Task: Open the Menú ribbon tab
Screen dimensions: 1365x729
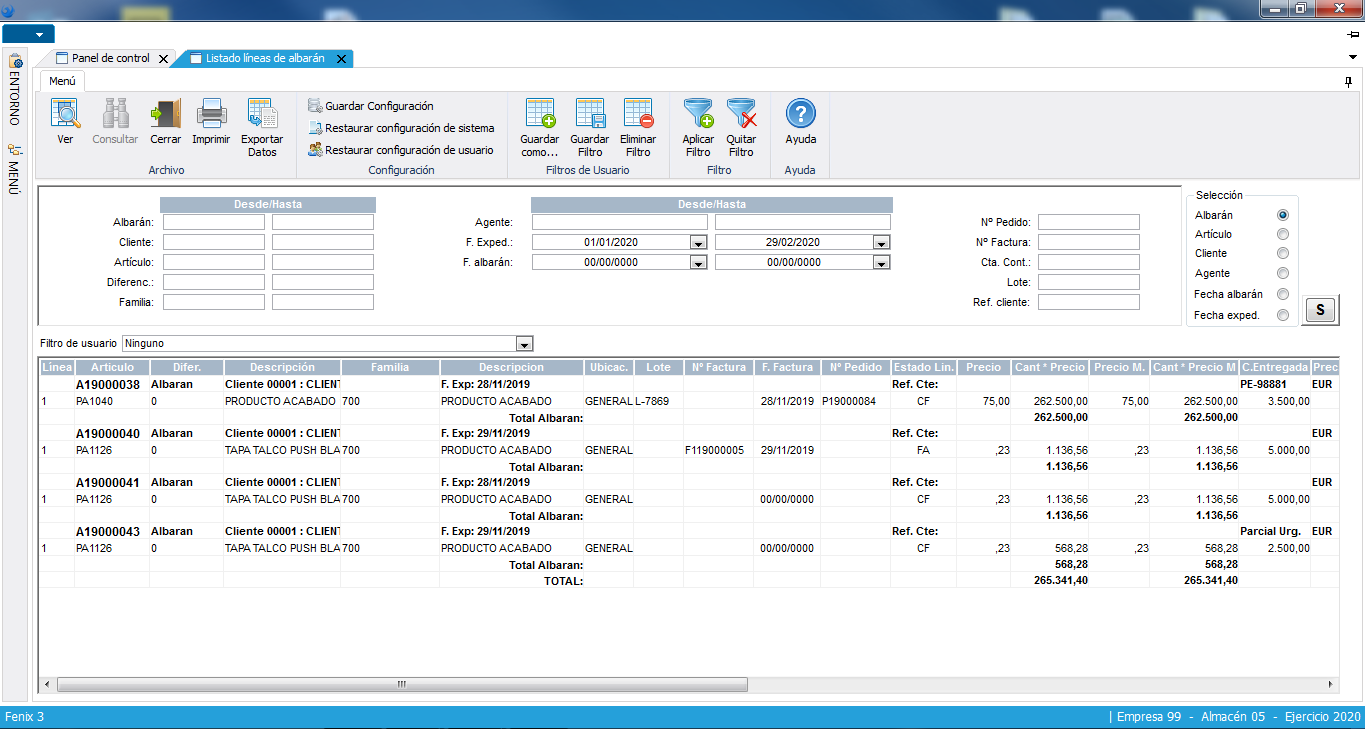Action: (x=63, y=81)
